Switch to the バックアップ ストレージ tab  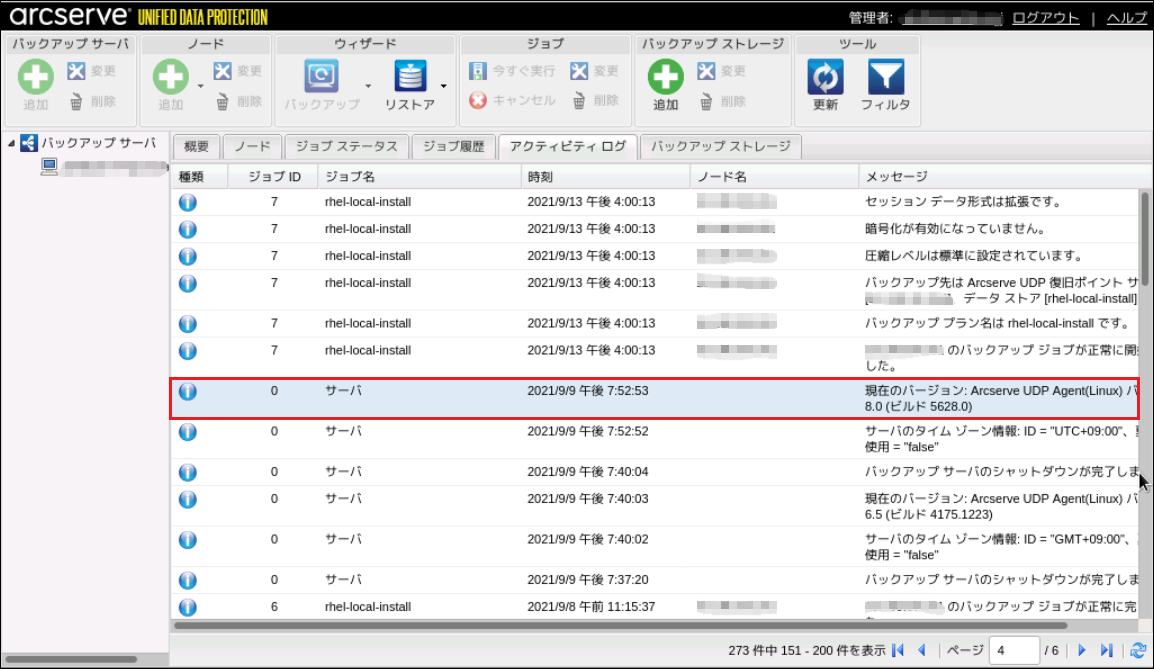point(721,146)
